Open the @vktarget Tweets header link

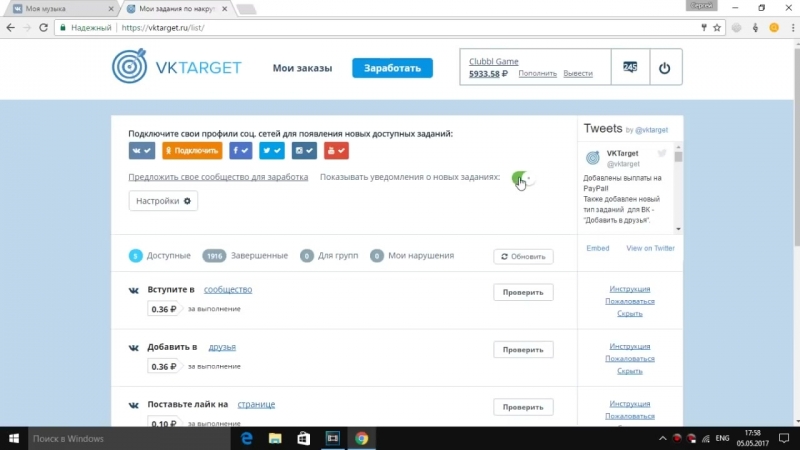652,130
